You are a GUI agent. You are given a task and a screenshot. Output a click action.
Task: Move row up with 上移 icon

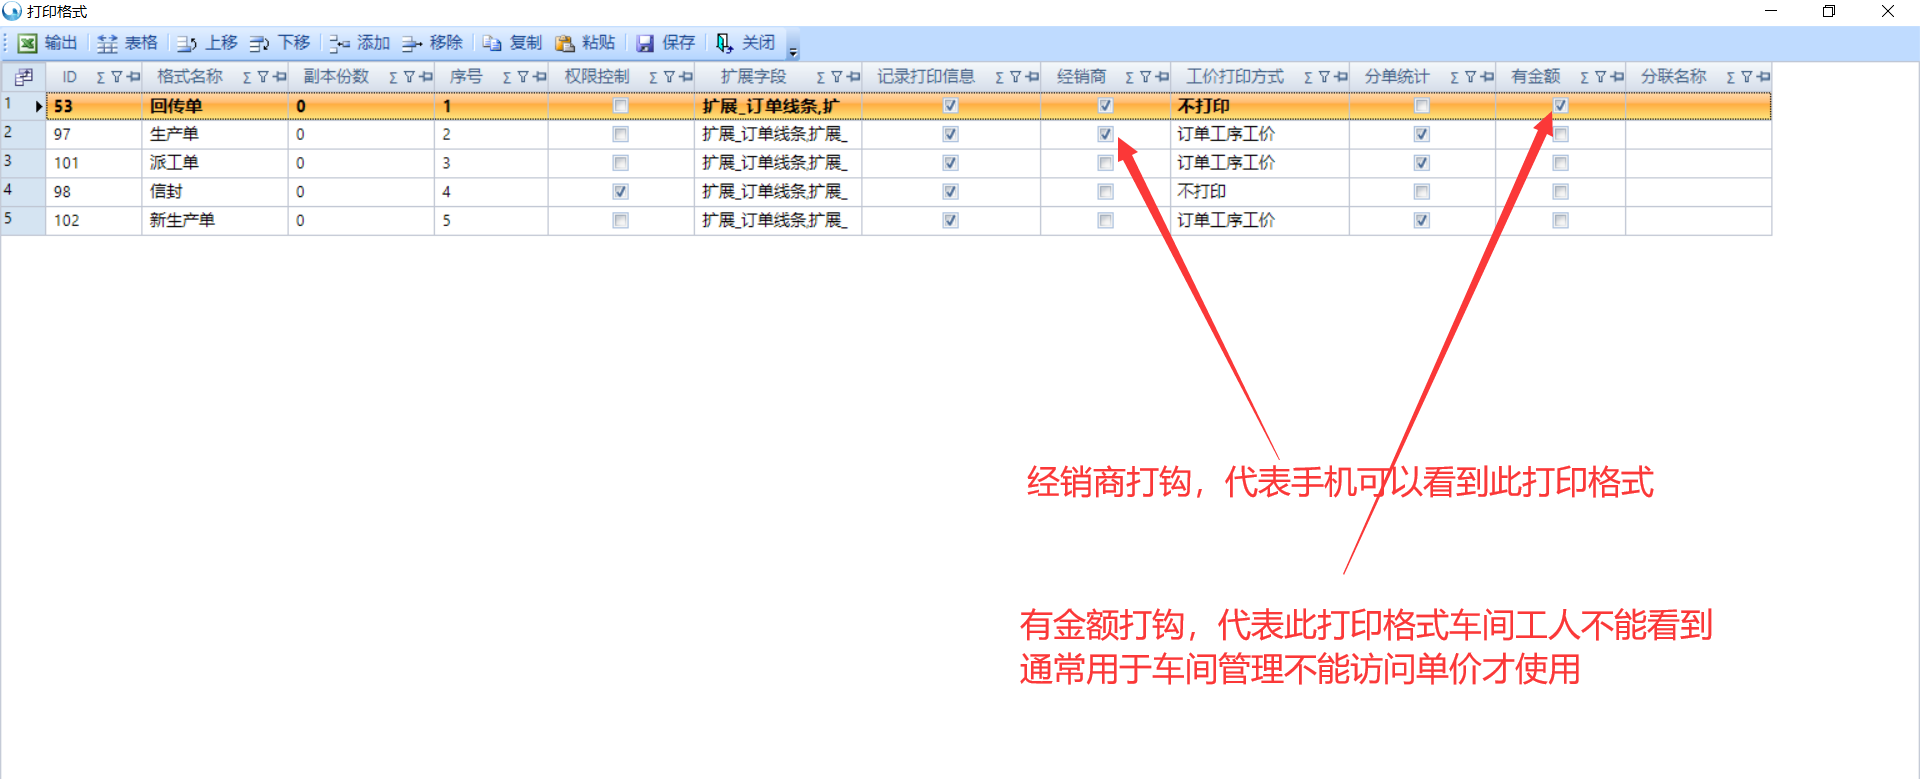[x=187, y=43]
